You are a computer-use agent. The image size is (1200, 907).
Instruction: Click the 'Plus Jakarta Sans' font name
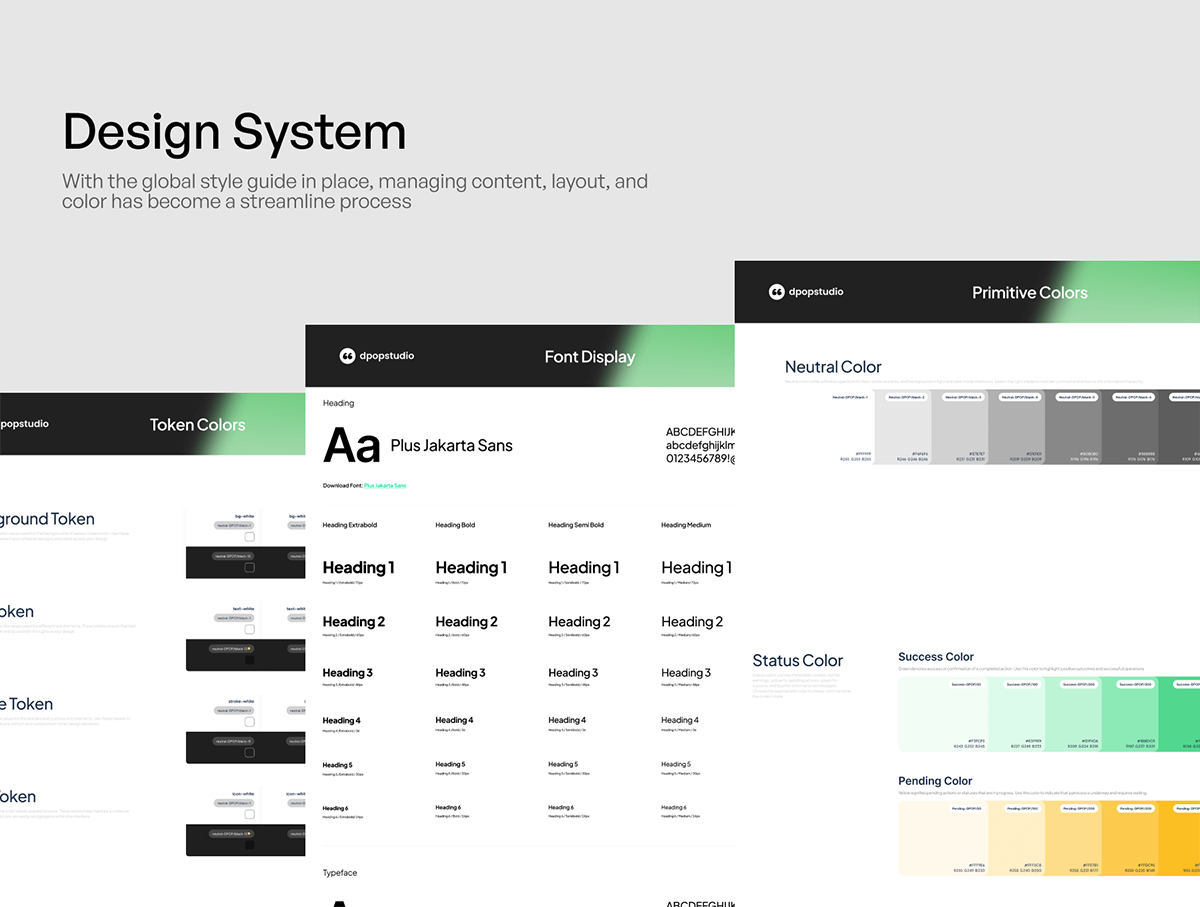[451, 446]
